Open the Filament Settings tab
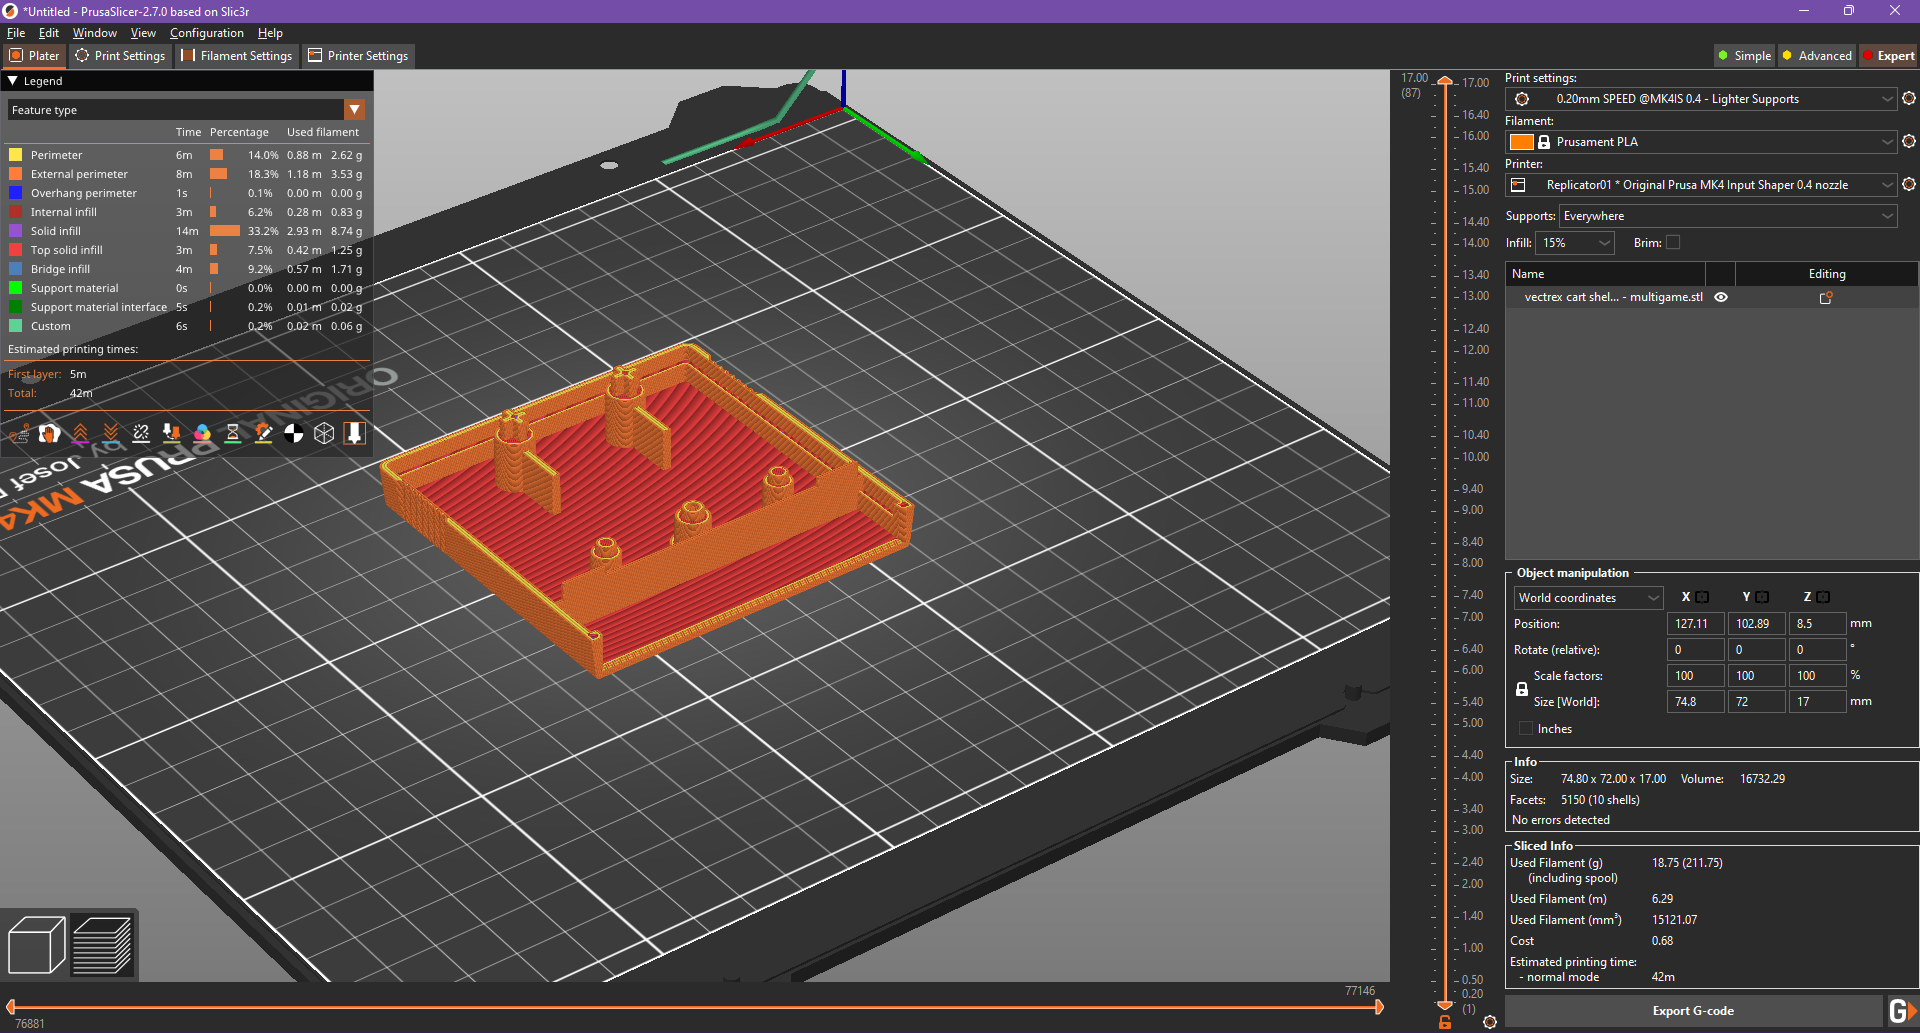The image size is (1920, 1033). pyautogui.click(x=237, y=56)
